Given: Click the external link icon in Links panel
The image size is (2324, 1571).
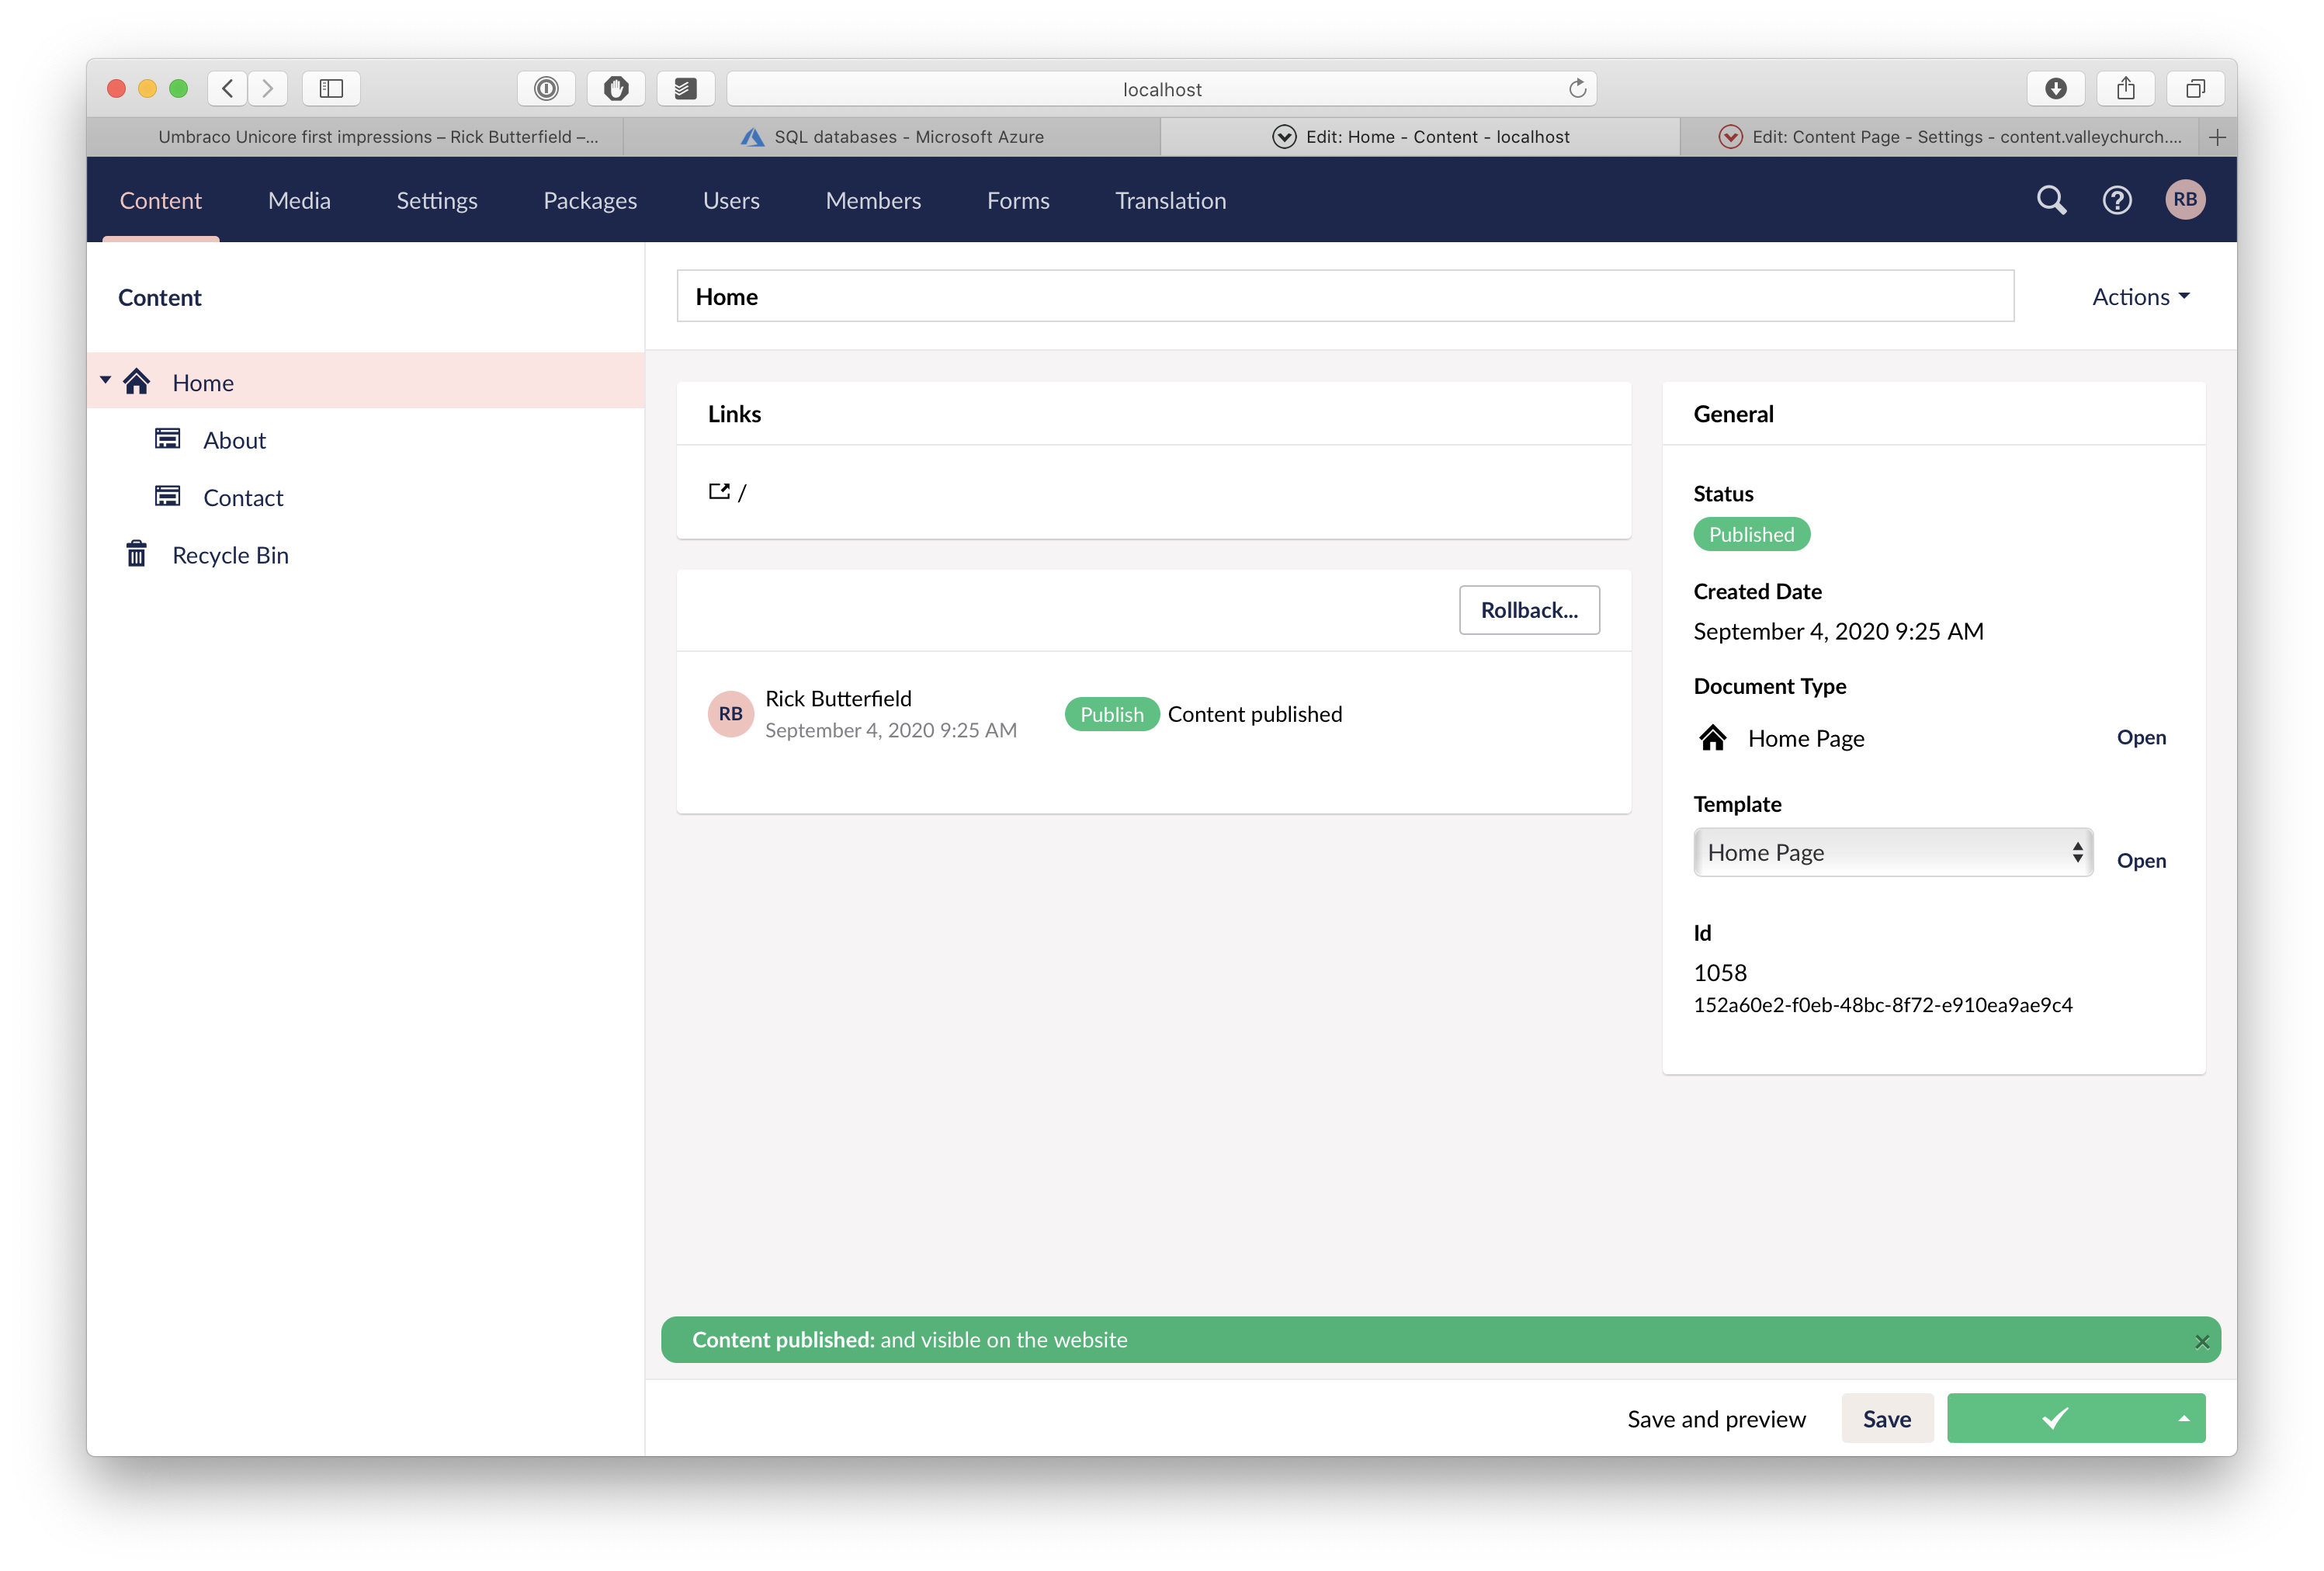Looking at the screenshot, I should click(719, 491).
